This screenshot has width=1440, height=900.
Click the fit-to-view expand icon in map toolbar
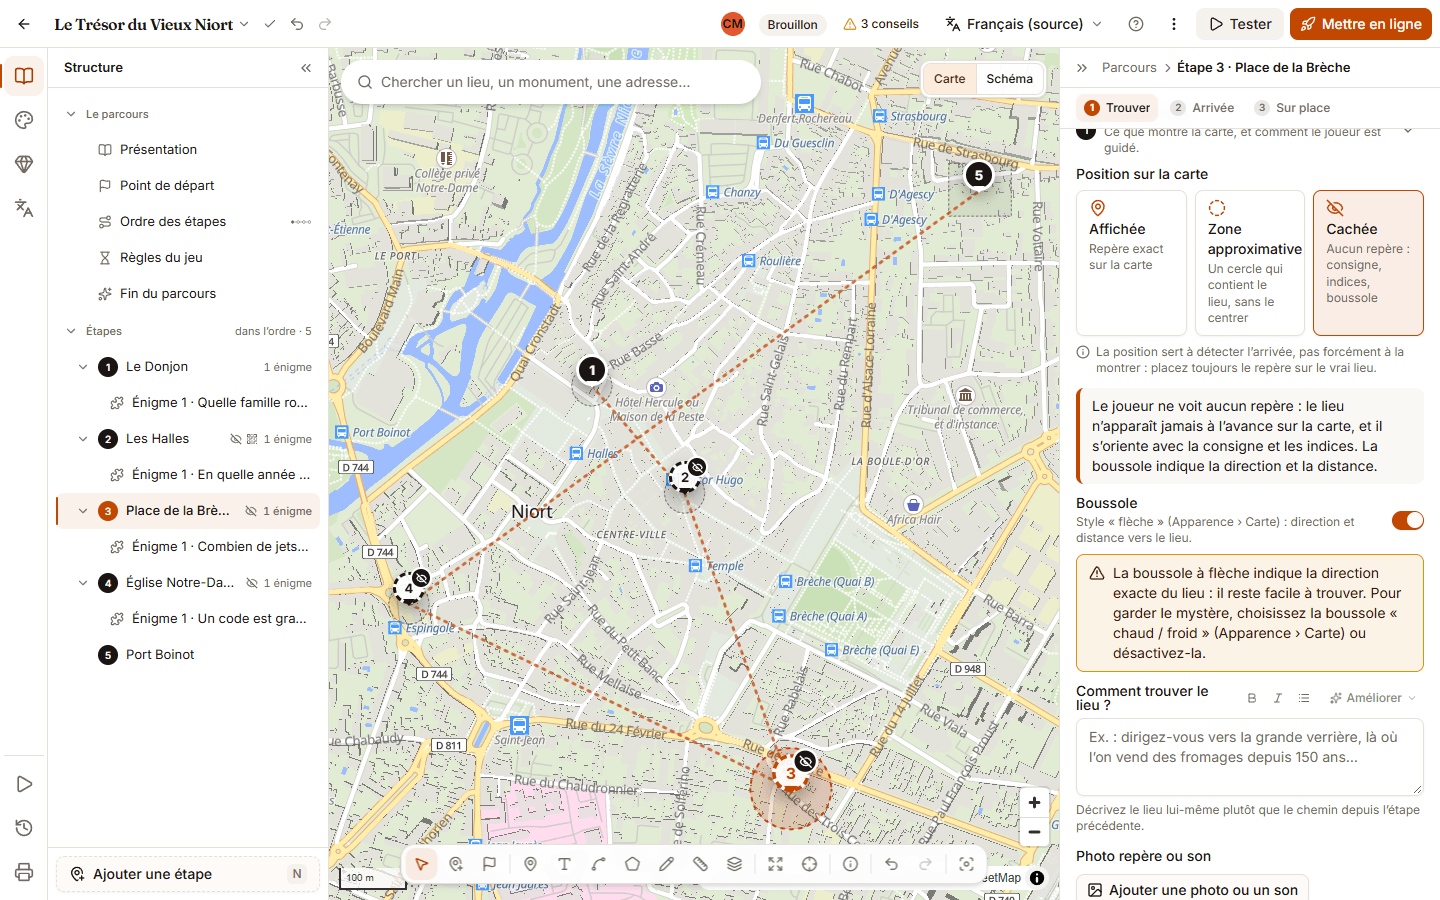(775, 864)
